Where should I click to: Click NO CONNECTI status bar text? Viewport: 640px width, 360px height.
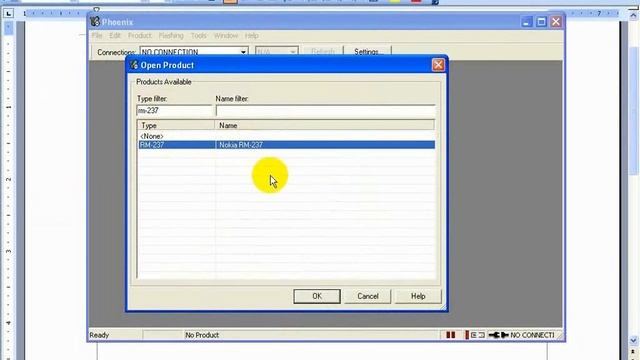coord(532,335)
